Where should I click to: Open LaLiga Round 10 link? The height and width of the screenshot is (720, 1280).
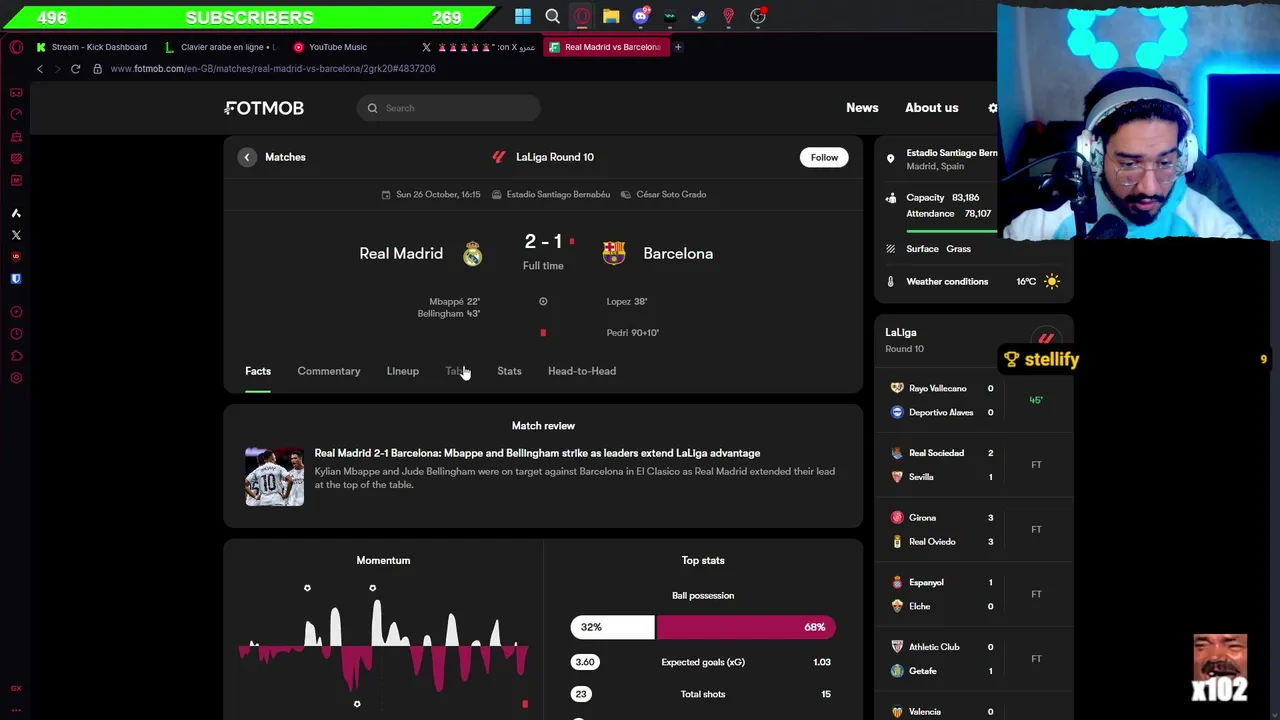[x=555, y=157]
